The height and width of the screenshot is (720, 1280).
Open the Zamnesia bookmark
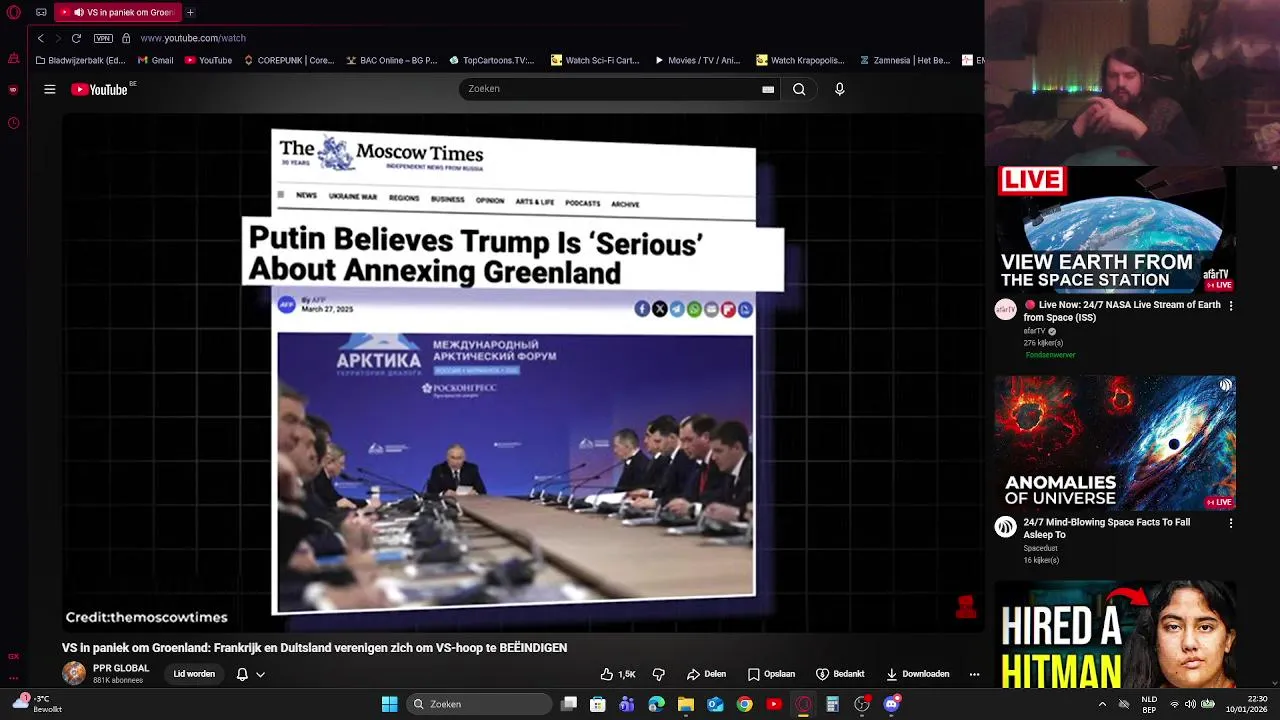coord(905,60)
